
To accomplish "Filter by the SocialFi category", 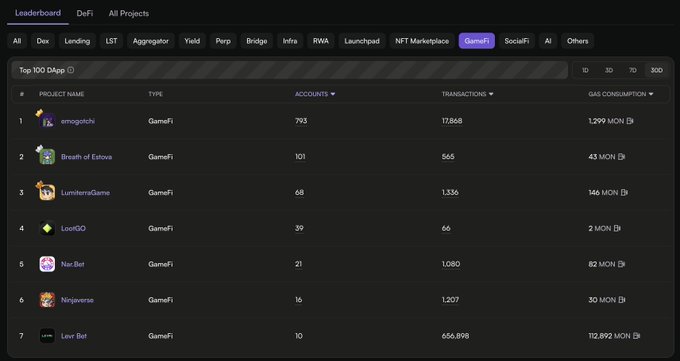I will pyautogui.click(x=517, y=41).
